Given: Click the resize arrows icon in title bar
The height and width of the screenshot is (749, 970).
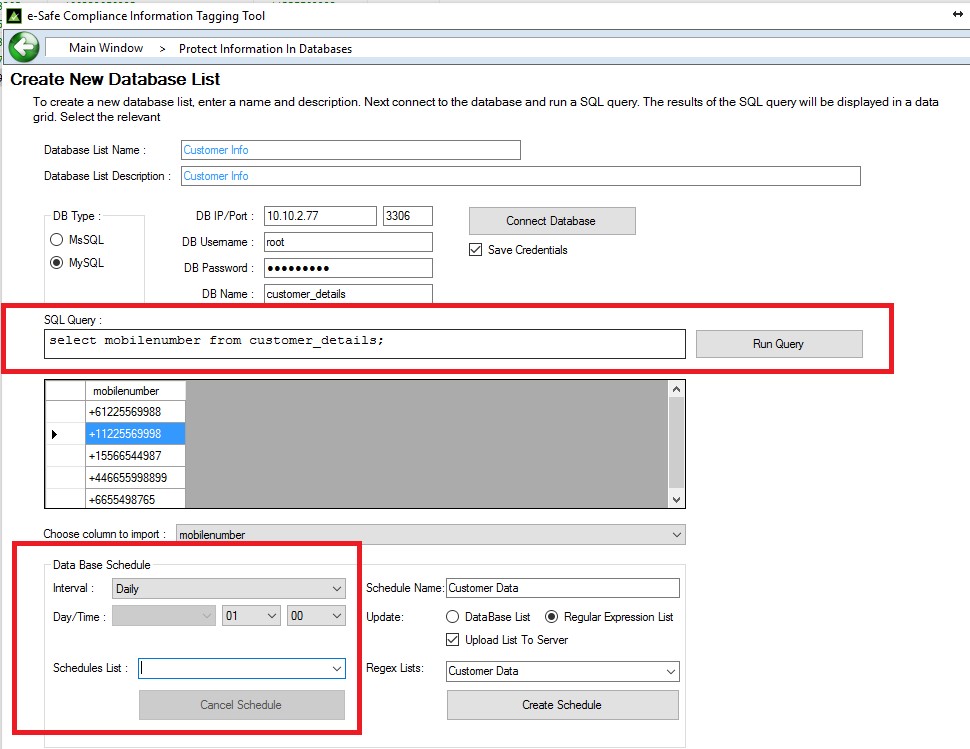Looking at the screenshot, I should (957, 15).
